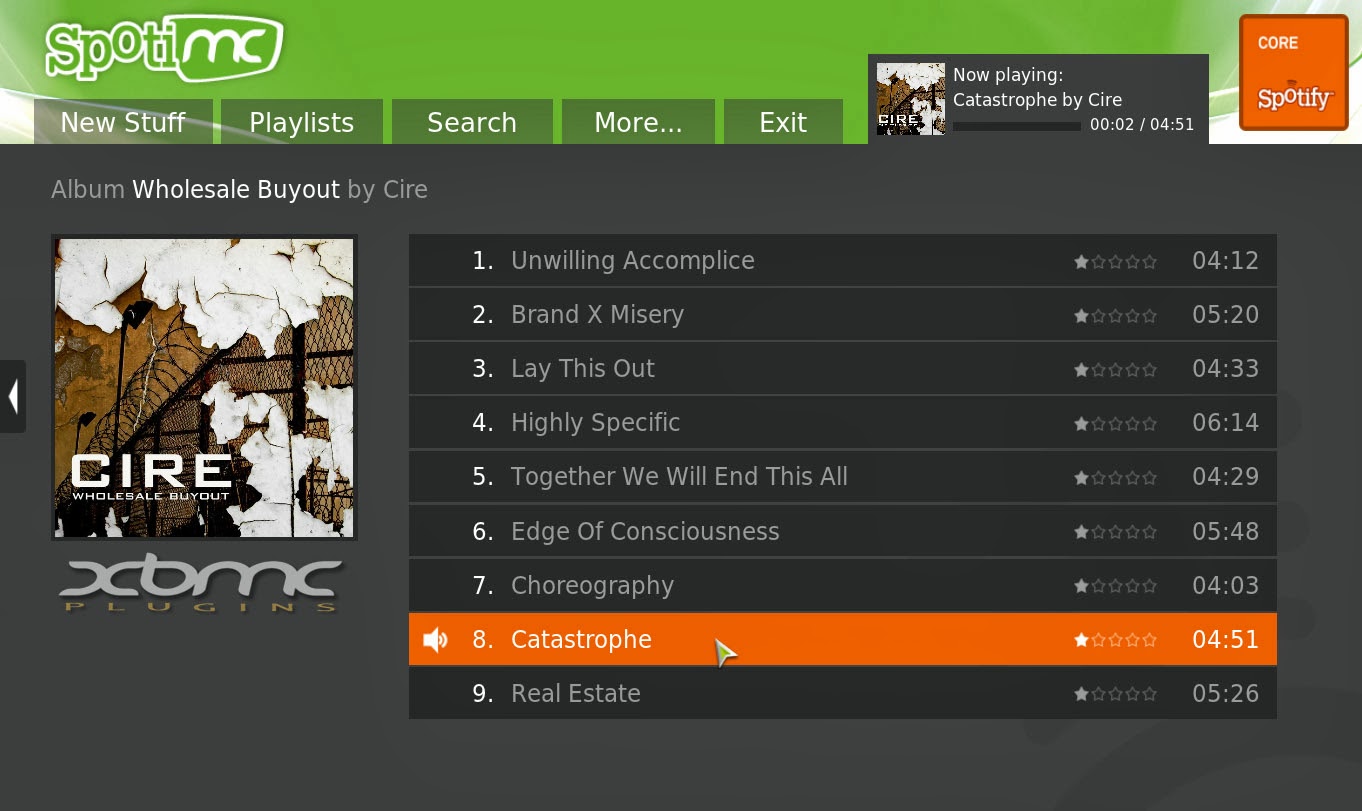This screenshot has width=1362, height=811.
Task: Switch to the Playlists section
Action: point(301,121)
